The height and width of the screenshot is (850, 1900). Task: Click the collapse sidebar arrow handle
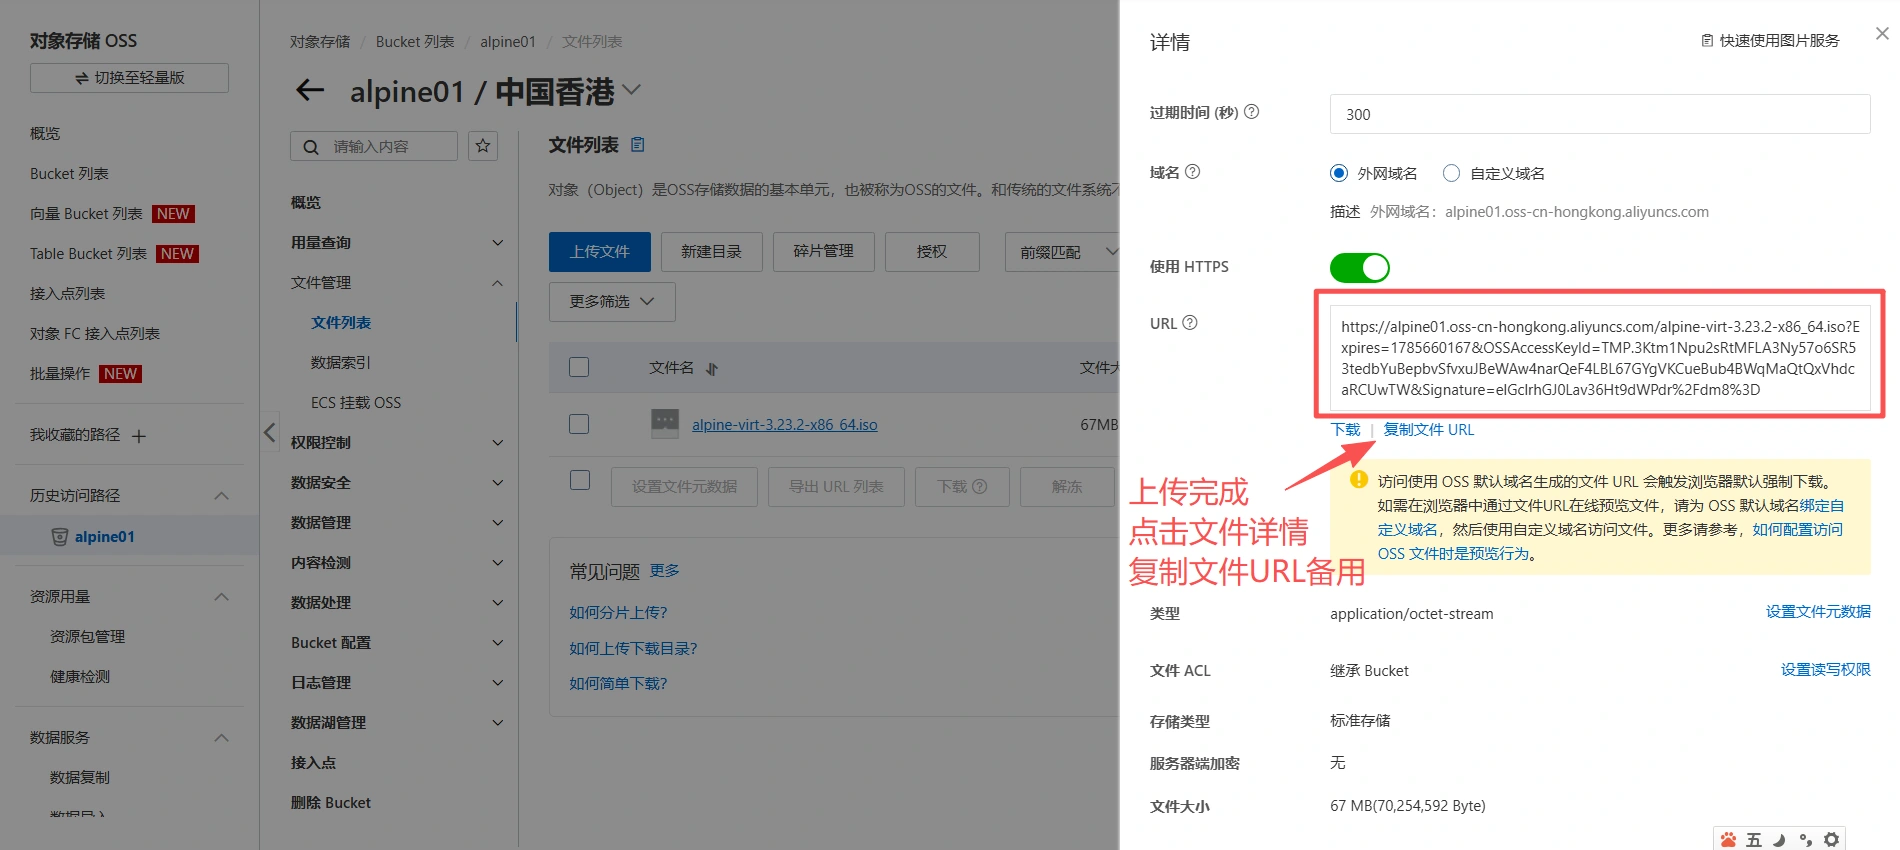pos(269,432)
